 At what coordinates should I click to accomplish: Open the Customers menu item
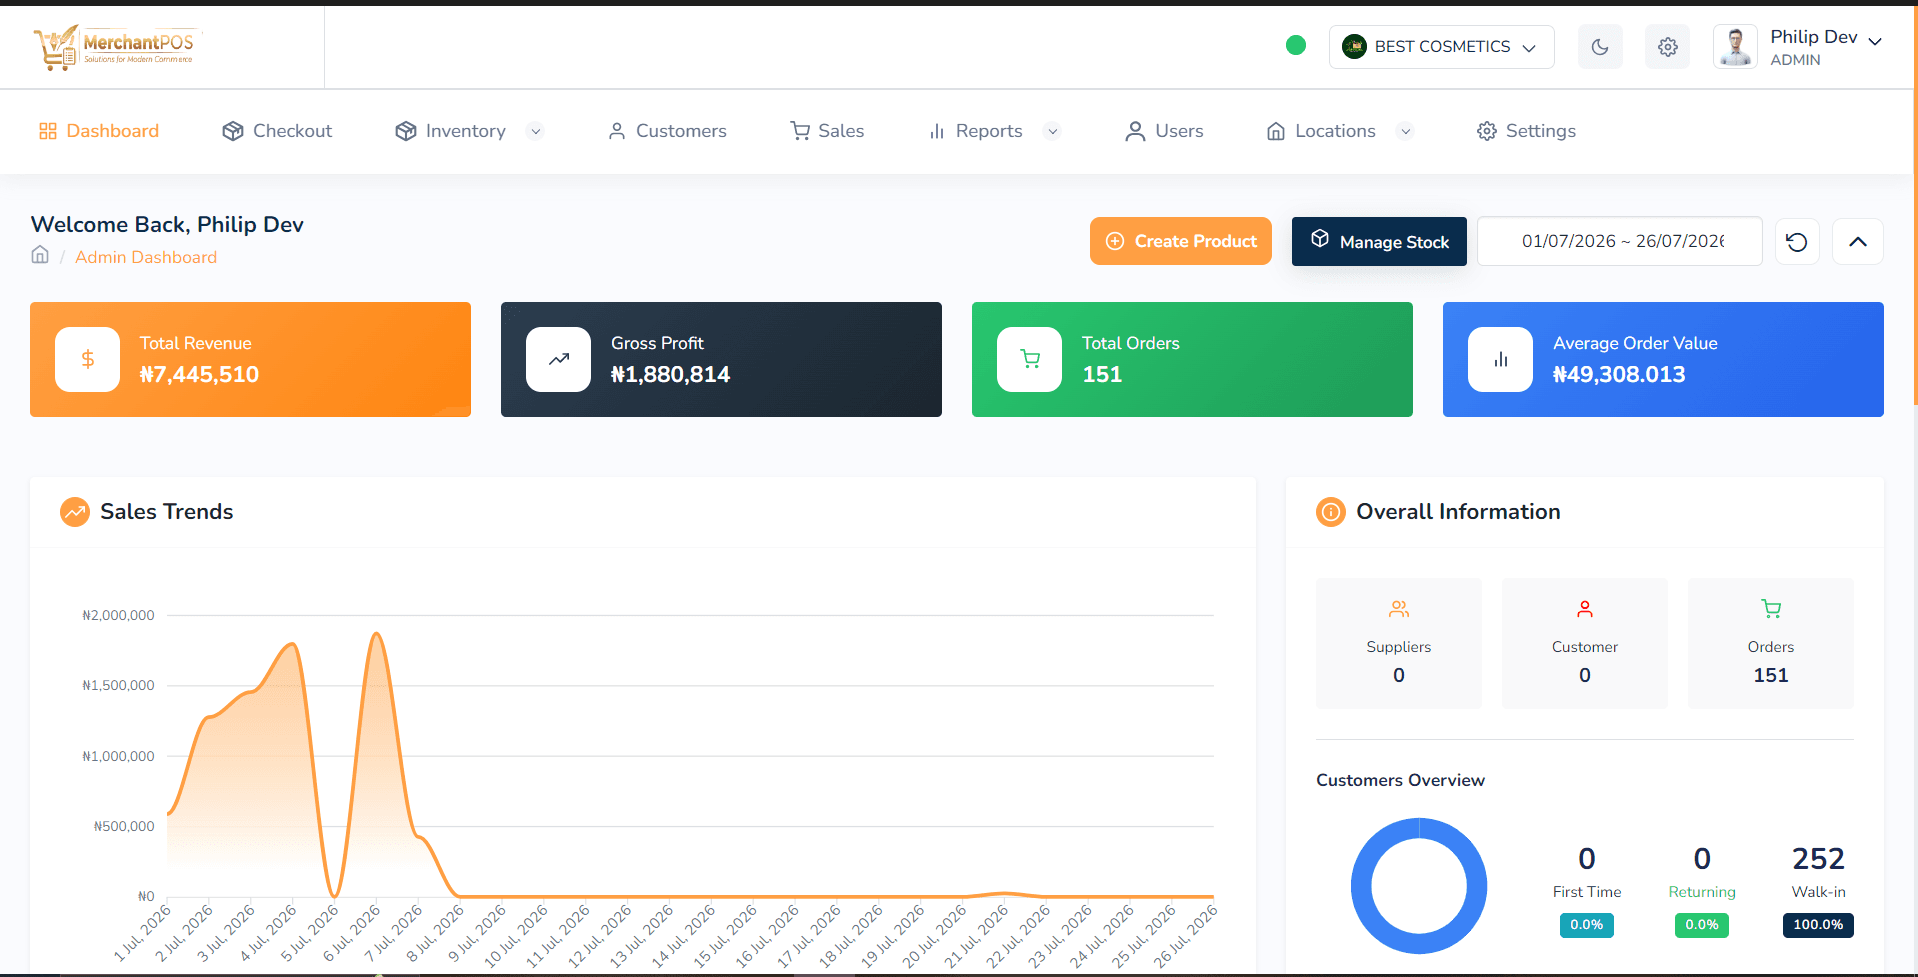(x=667, y=131)
